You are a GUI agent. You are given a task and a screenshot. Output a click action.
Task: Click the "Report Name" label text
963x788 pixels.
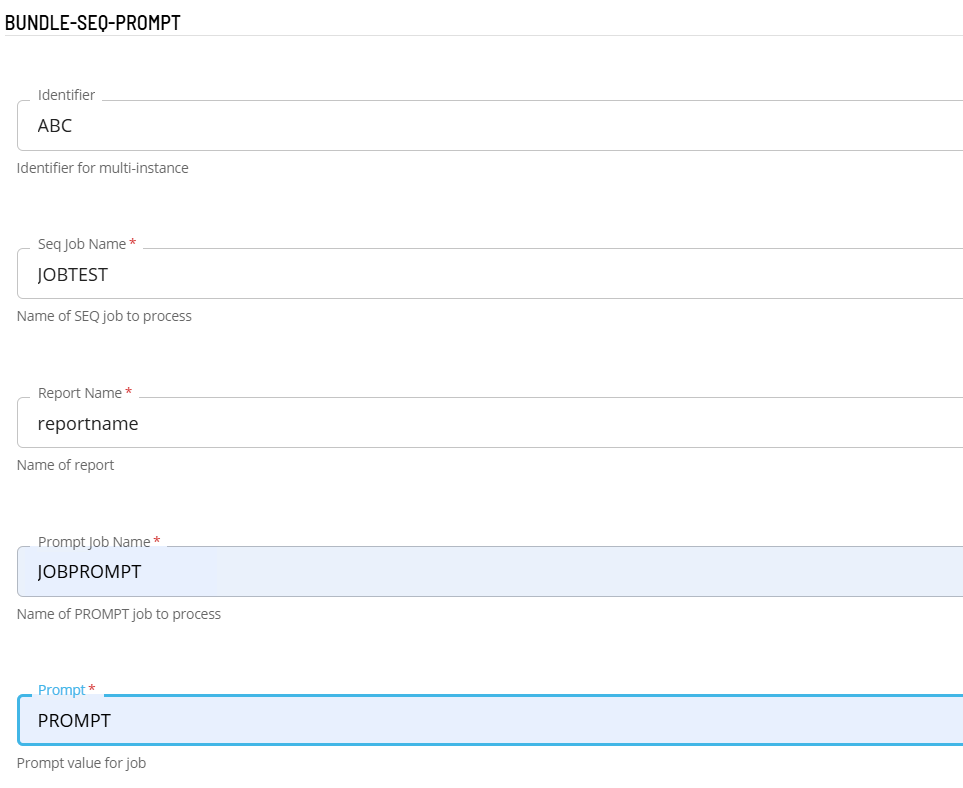pyautogui.click(x=80, y=393)
